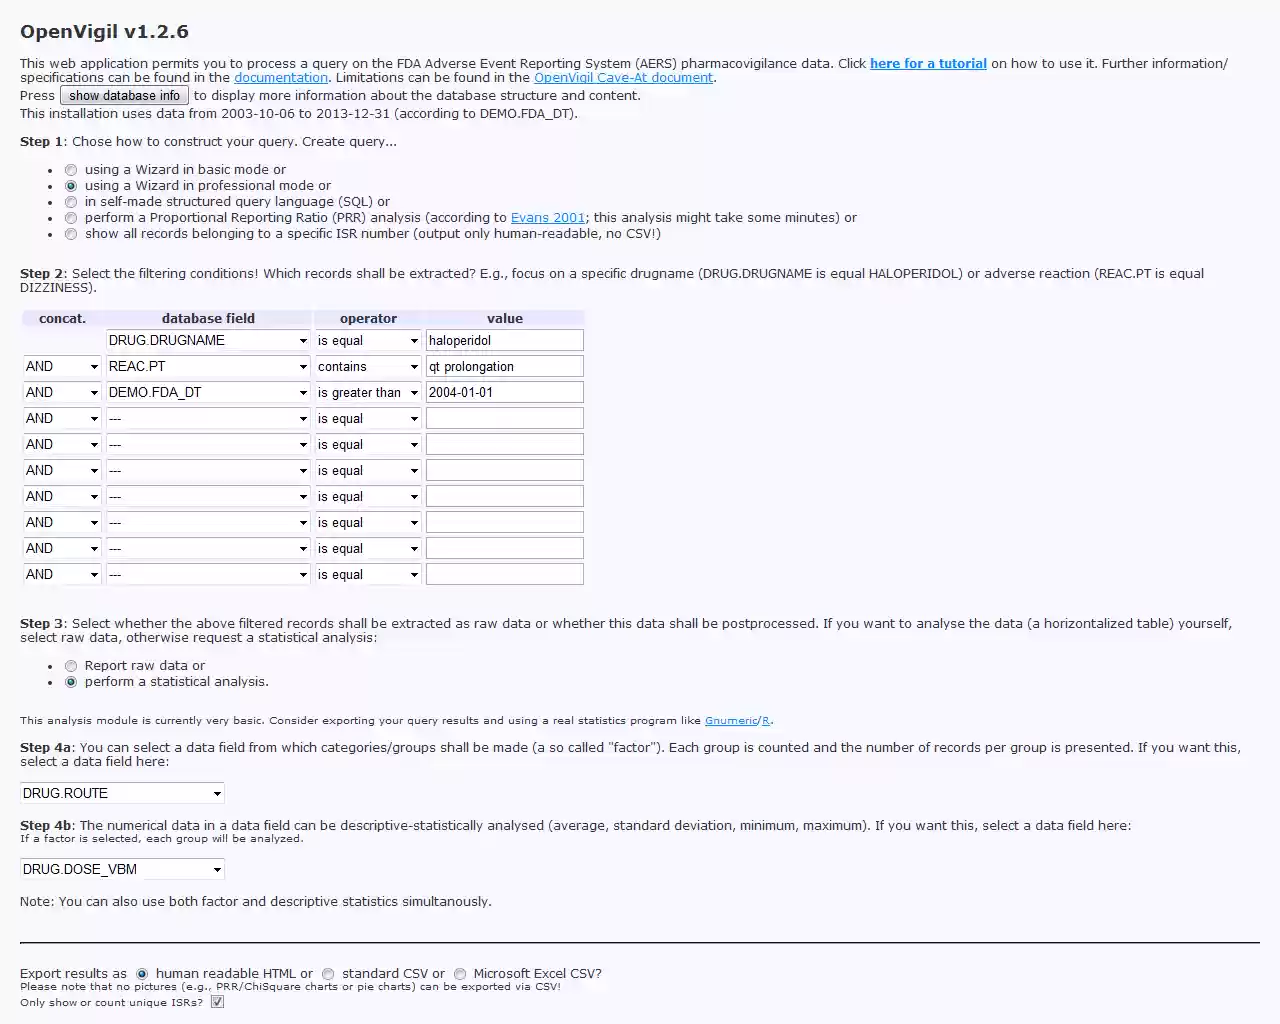
Task: Follow the 'Evans 2001' reference link
Action: tap(548, 217)
